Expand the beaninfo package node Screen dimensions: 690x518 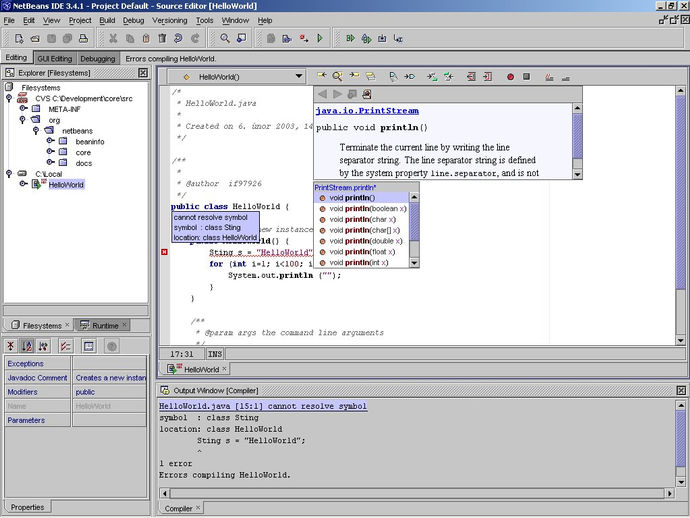(50, 141)
